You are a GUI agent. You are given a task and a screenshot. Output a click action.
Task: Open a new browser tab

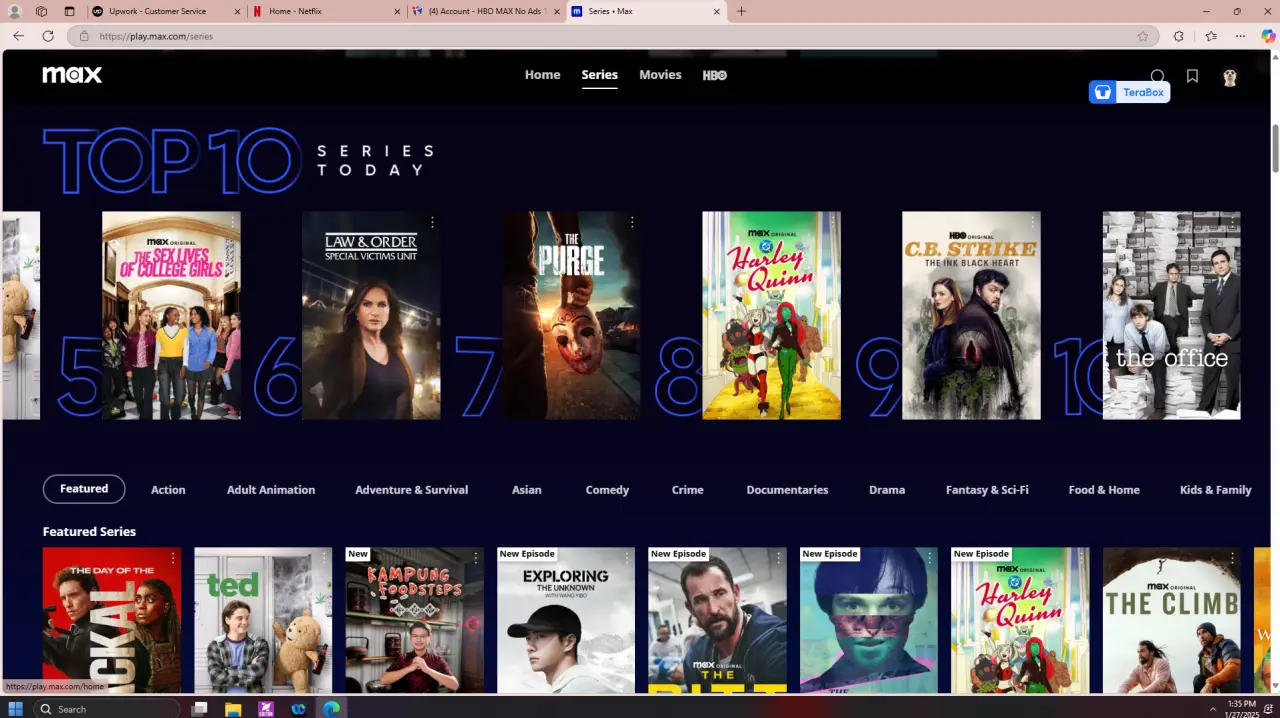coord(741,12)
